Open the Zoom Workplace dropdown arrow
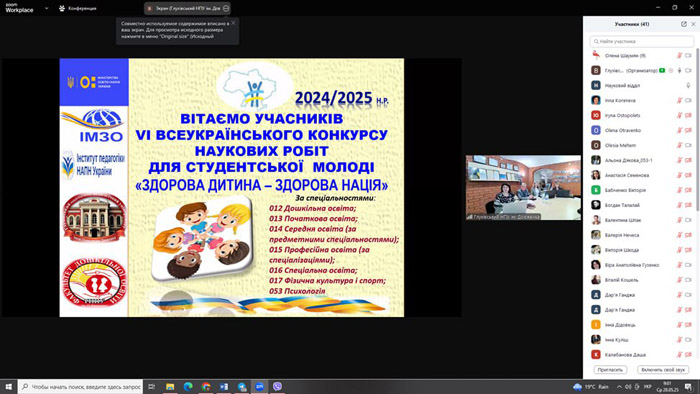 [x=46, y=8]
